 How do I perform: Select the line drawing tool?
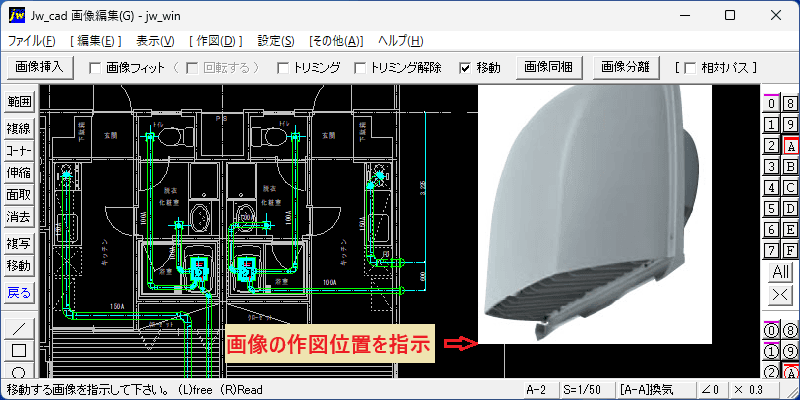click(x=18, y=328)
